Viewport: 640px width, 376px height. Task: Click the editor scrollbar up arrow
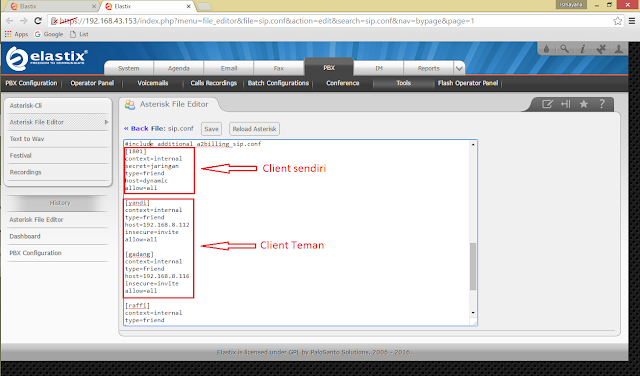[473, 144]
